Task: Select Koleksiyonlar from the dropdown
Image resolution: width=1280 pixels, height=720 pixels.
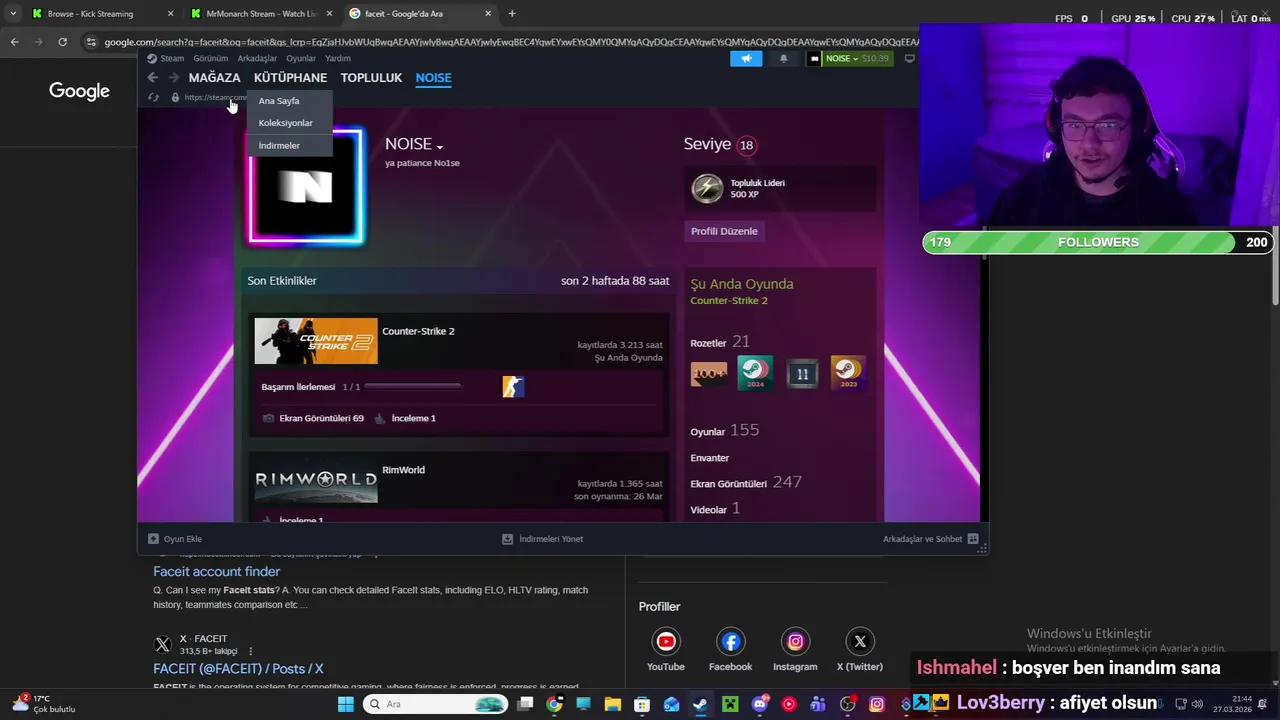Action: click(x=286, y=123)
